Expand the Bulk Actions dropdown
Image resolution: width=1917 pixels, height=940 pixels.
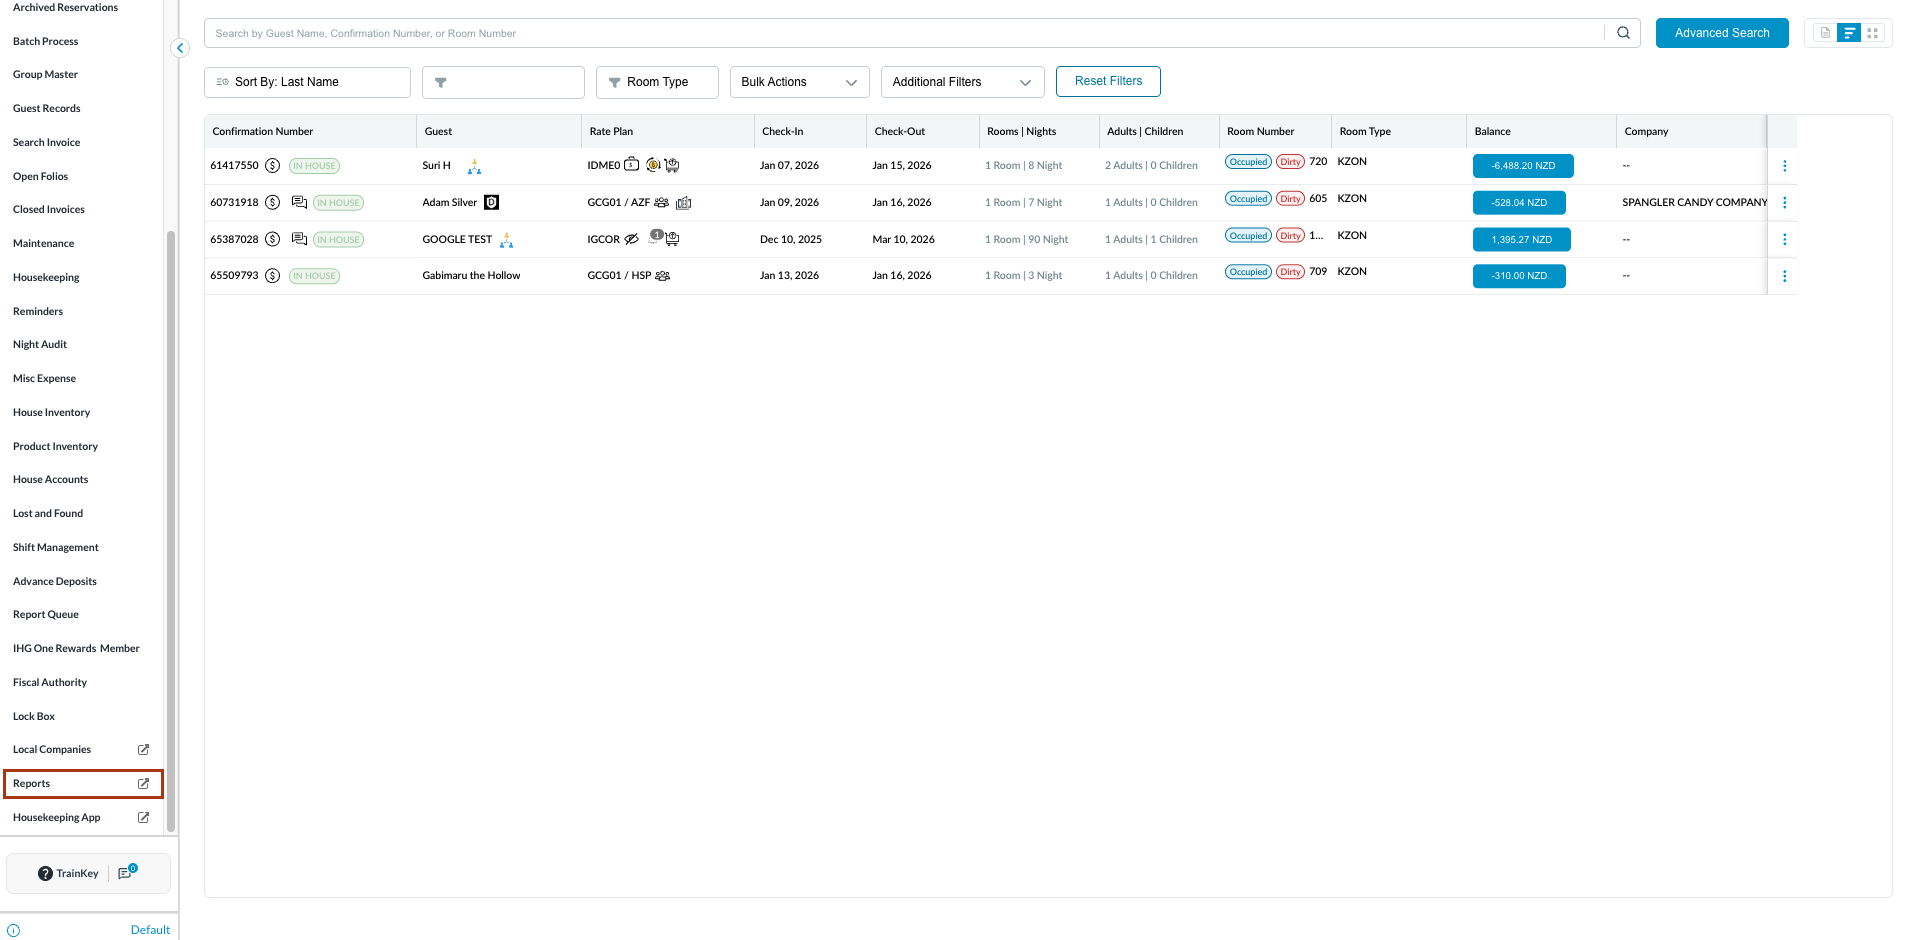tap(799, 82)
